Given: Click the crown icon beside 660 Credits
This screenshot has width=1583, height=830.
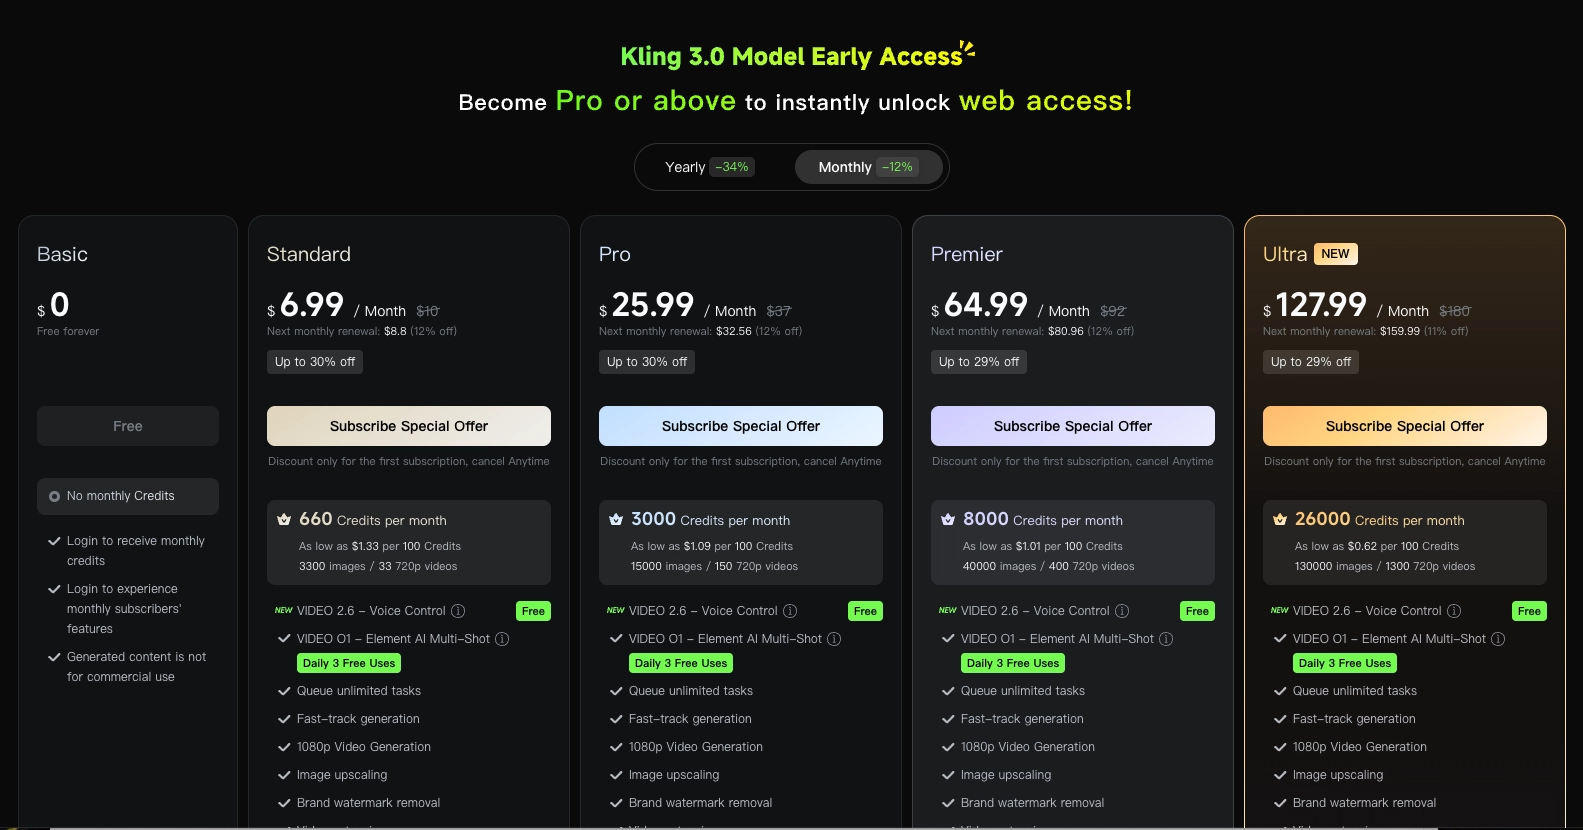Looking at the screenshot, I should 284,520.
